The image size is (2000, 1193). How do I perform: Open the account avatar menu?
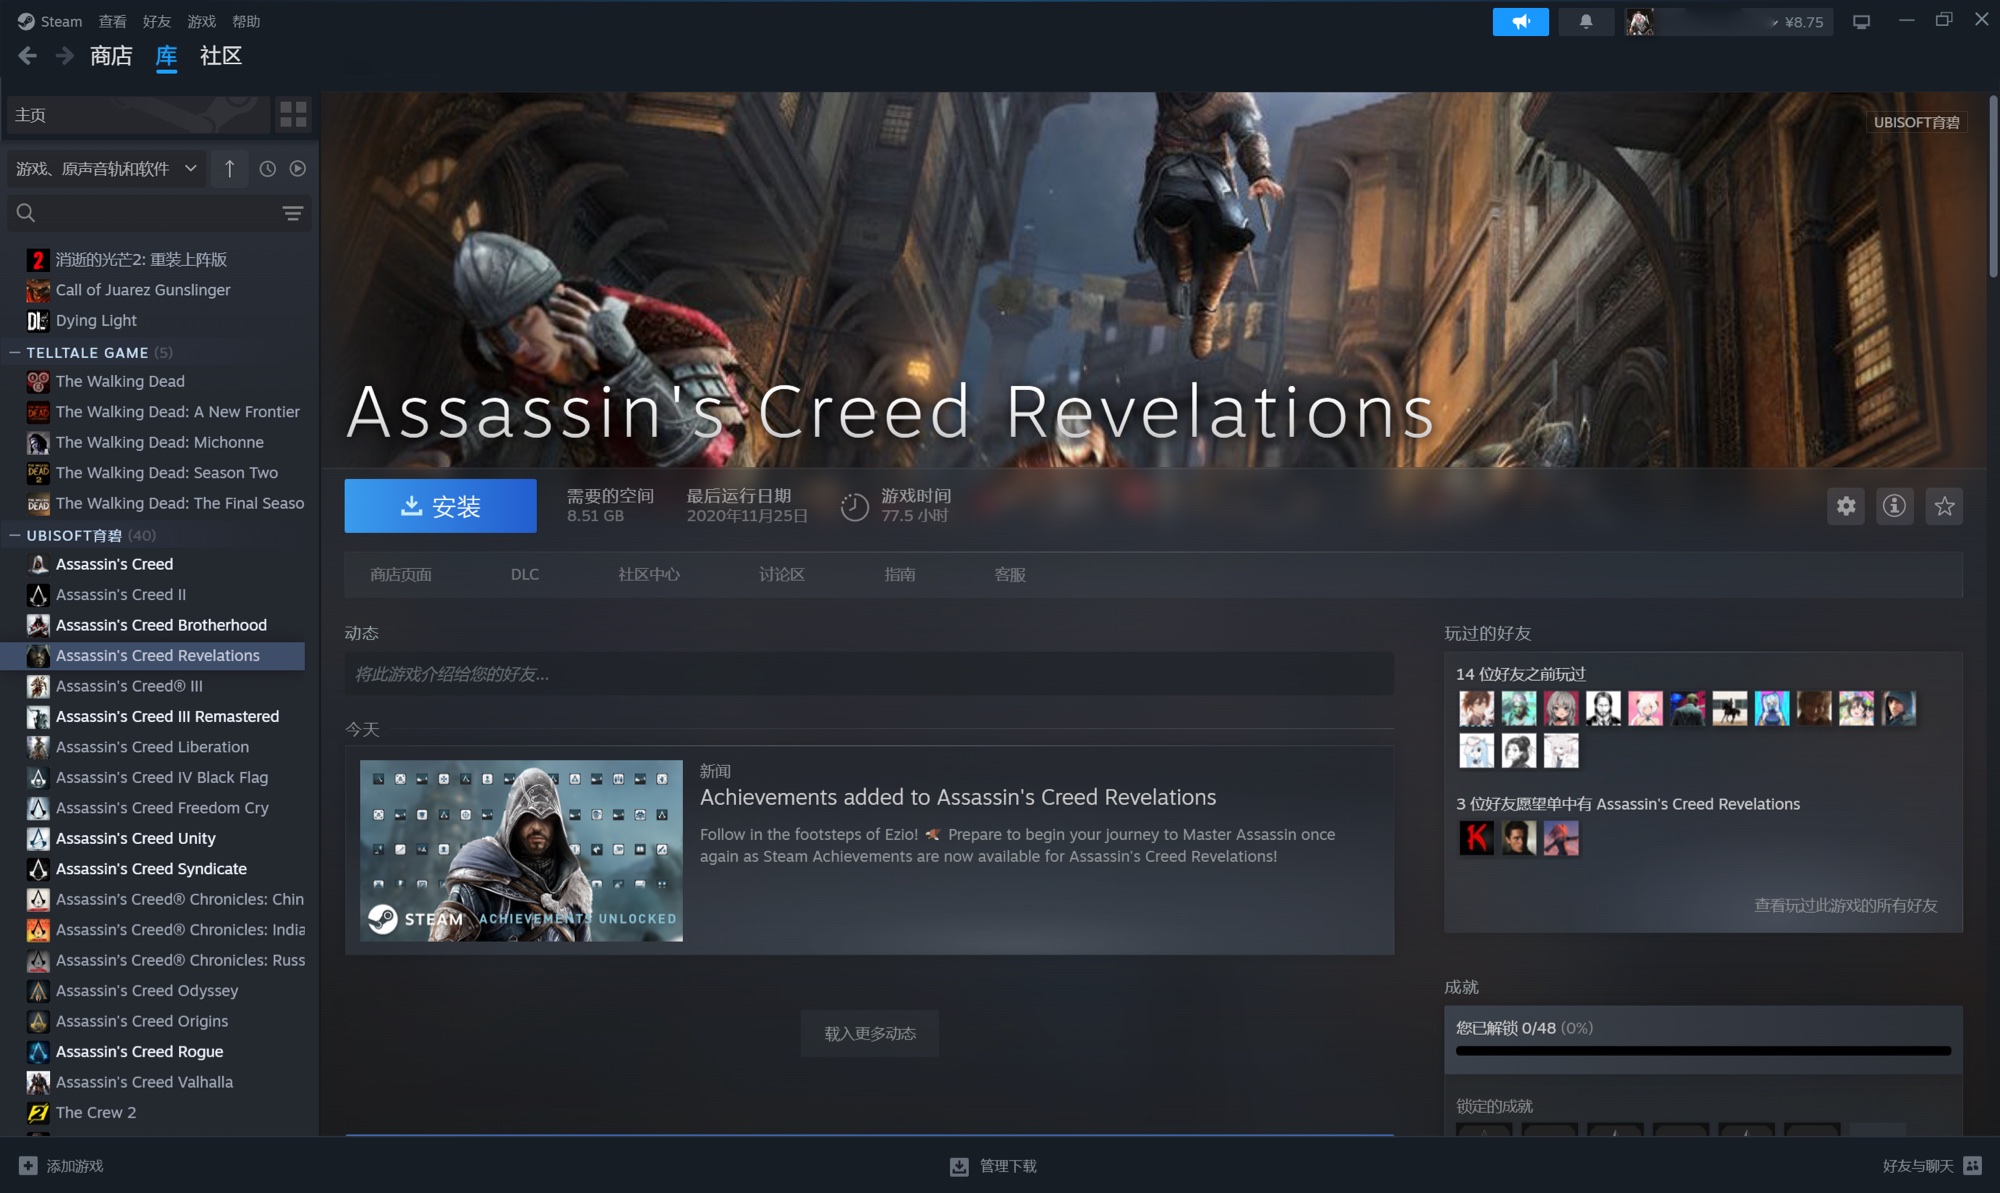coord(1640,21)
